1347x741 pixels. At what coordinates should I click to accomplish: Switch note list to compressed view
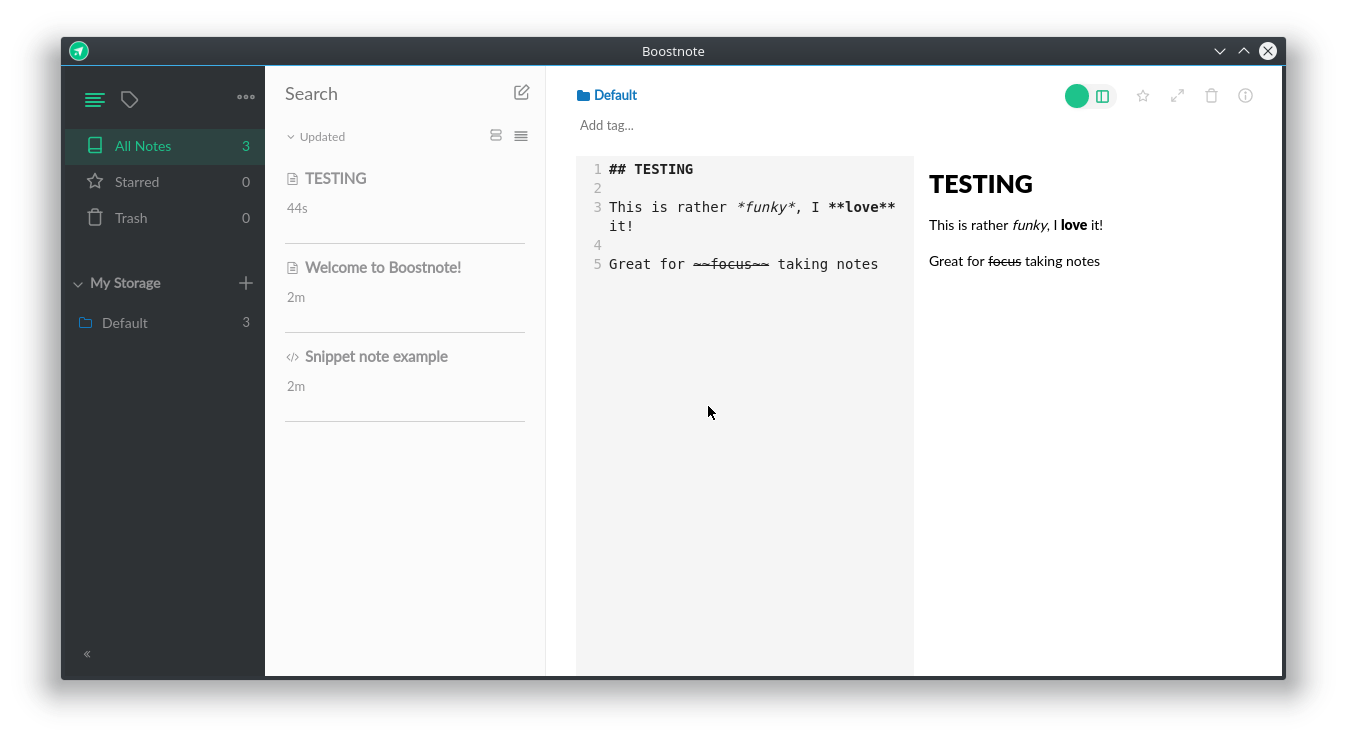(x=521, y=136)
